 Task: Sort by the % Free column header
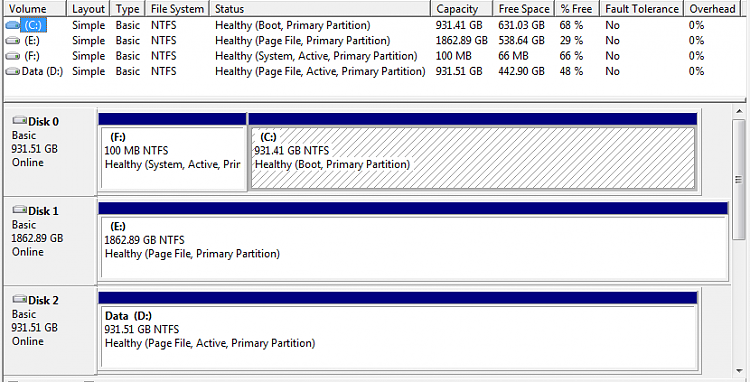tap(576, 9)
